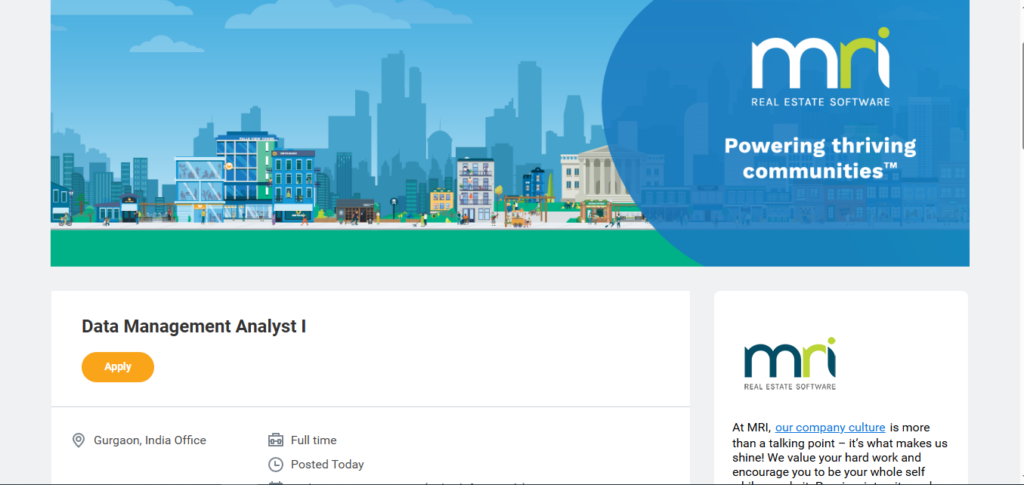Click the 'Full time' employment type text
The width and height of the screenshot is (1024, 485).
(313, 441)
